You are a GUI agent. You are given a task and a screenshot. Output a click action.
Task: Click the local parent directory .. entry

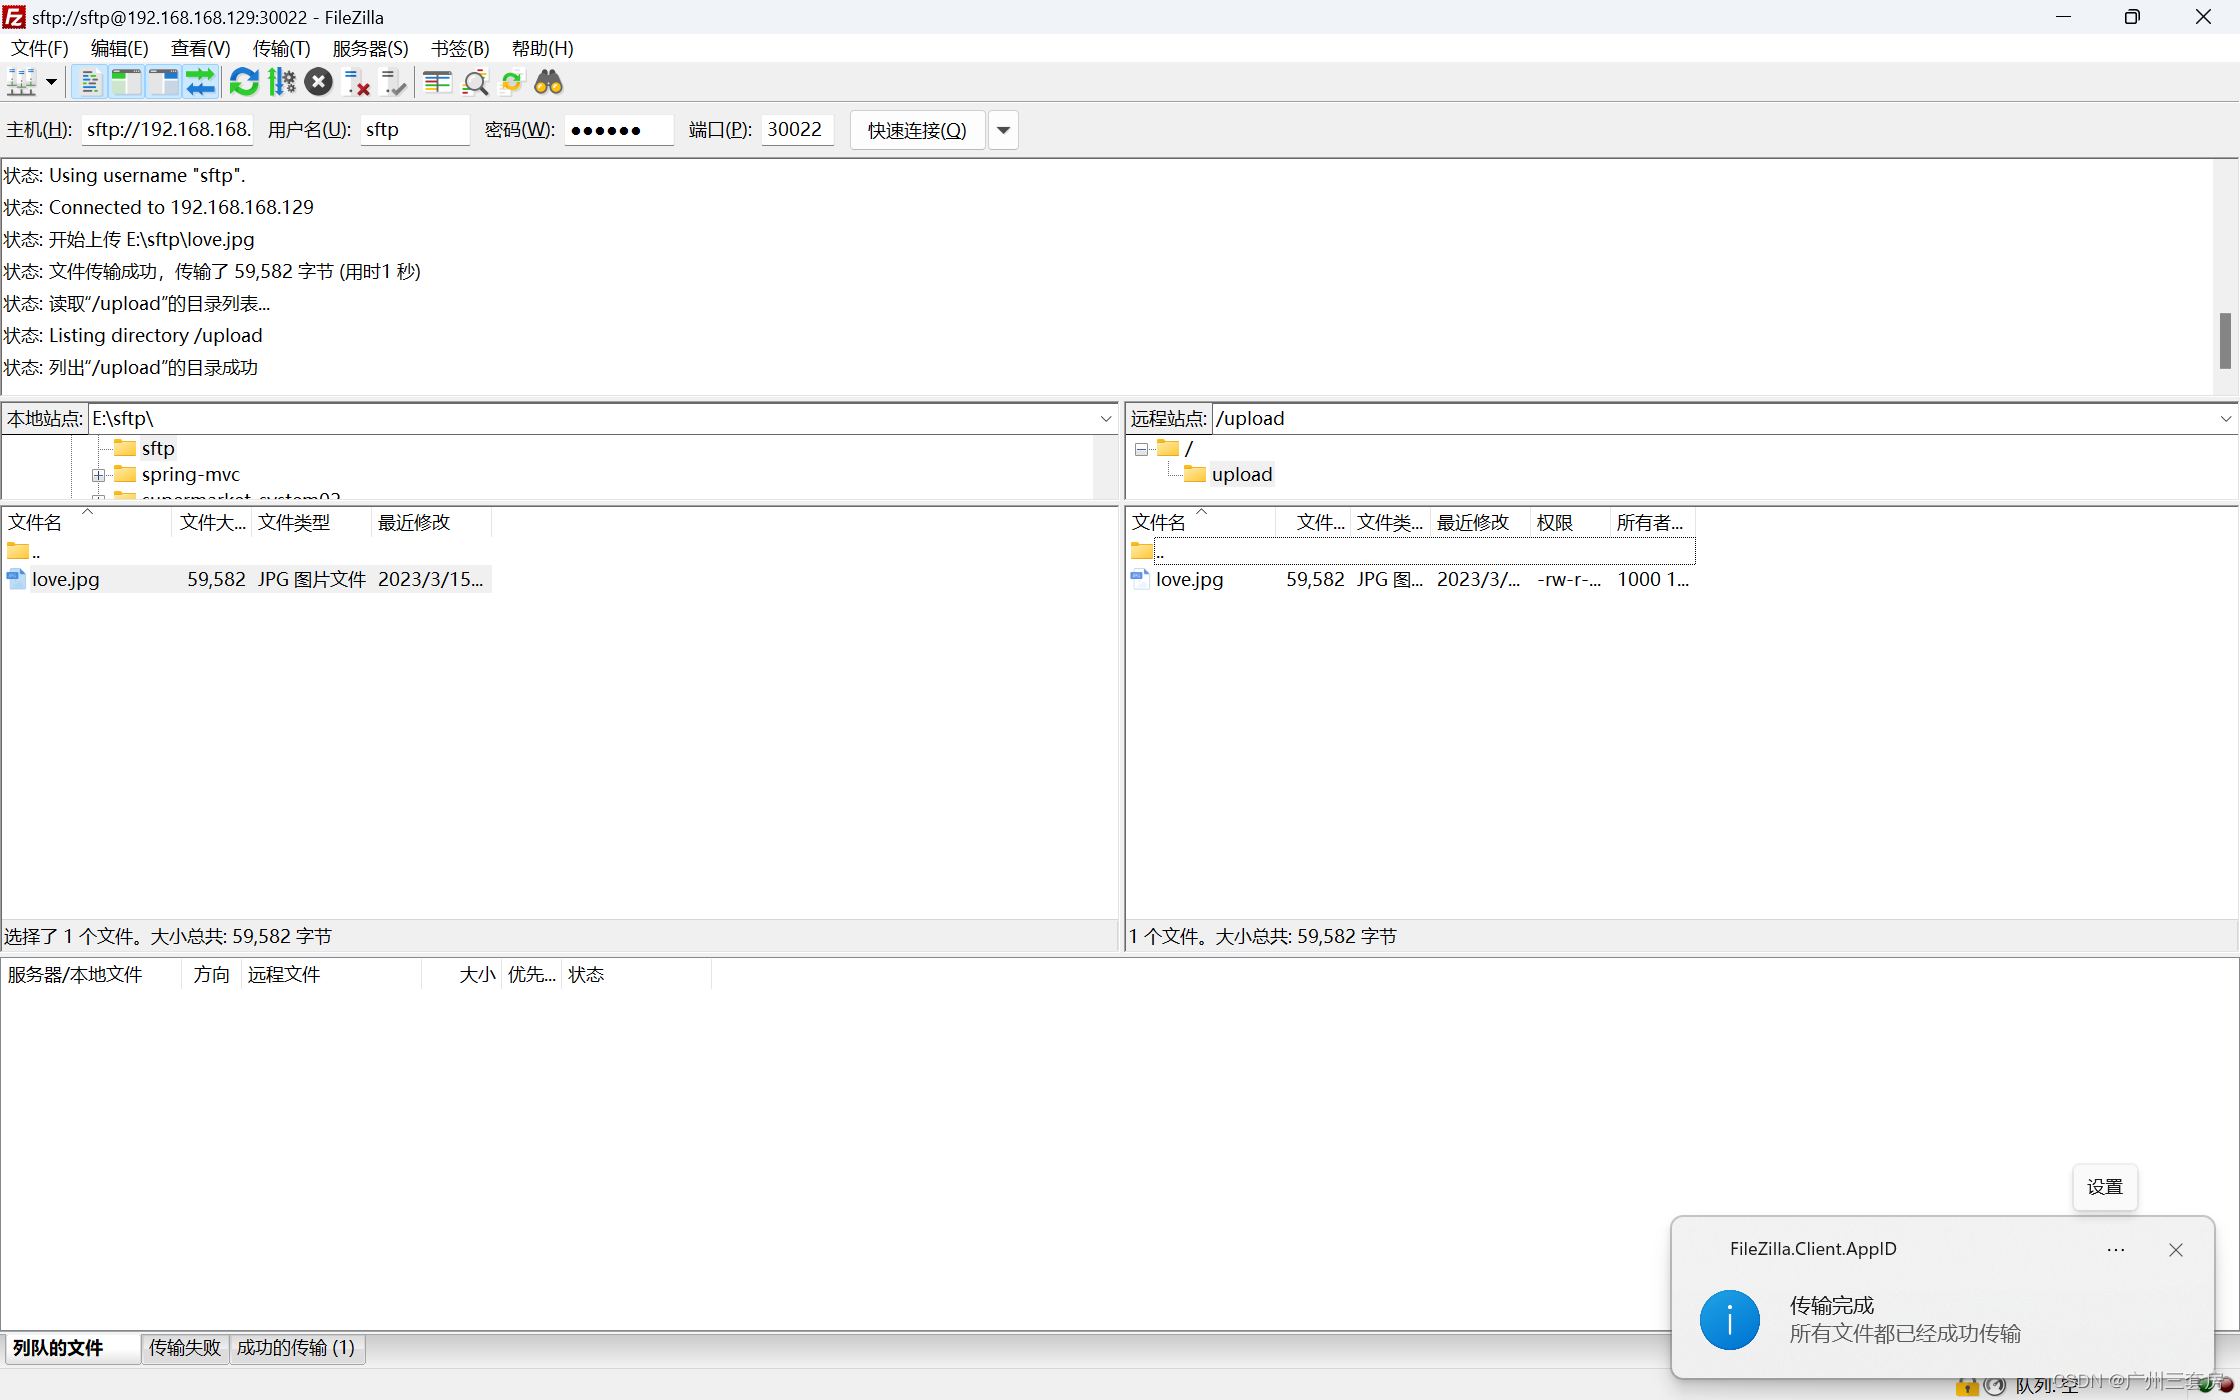click(x=247, y=551)
